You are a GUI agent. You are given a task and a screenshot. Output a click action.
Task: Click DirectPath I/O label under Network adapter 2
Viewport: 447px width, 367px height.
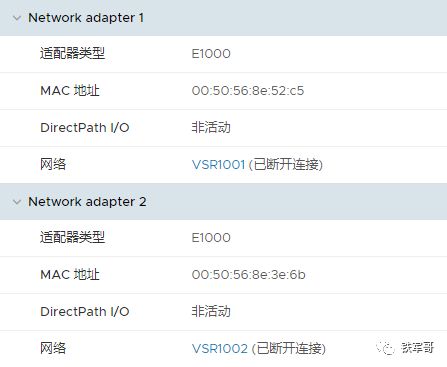click(x=85, y=311)
